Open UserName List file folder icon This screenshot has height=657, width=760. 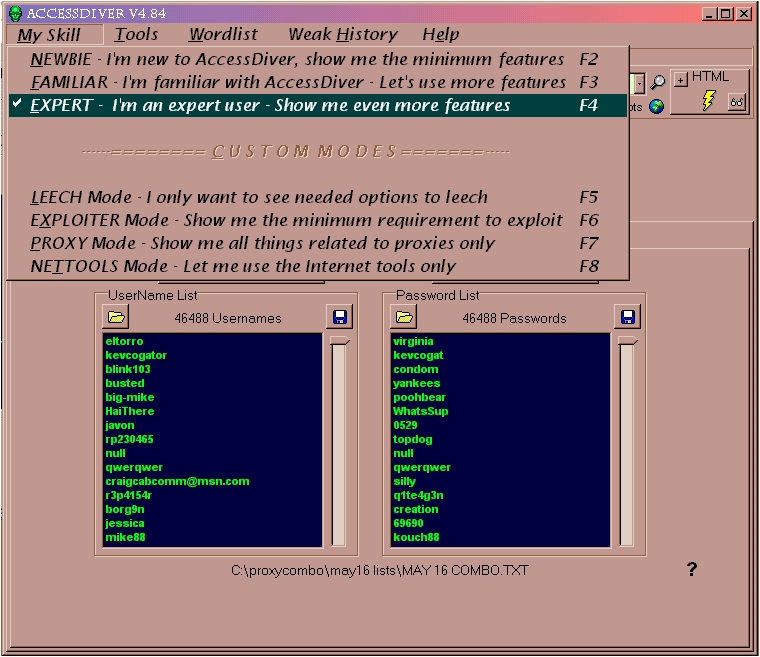[x=116, y=317]
